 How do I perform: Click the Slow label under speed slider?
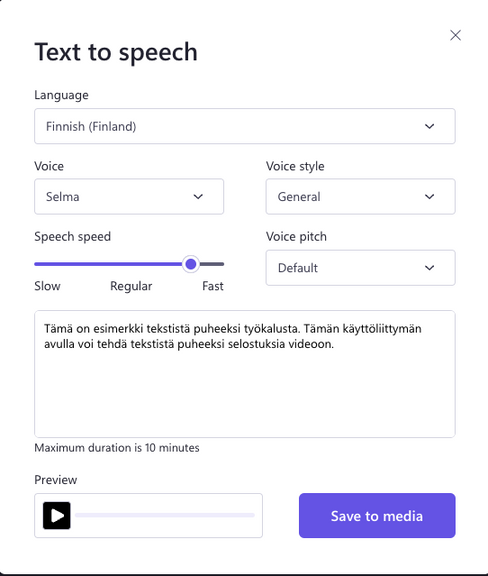[47, 286]
